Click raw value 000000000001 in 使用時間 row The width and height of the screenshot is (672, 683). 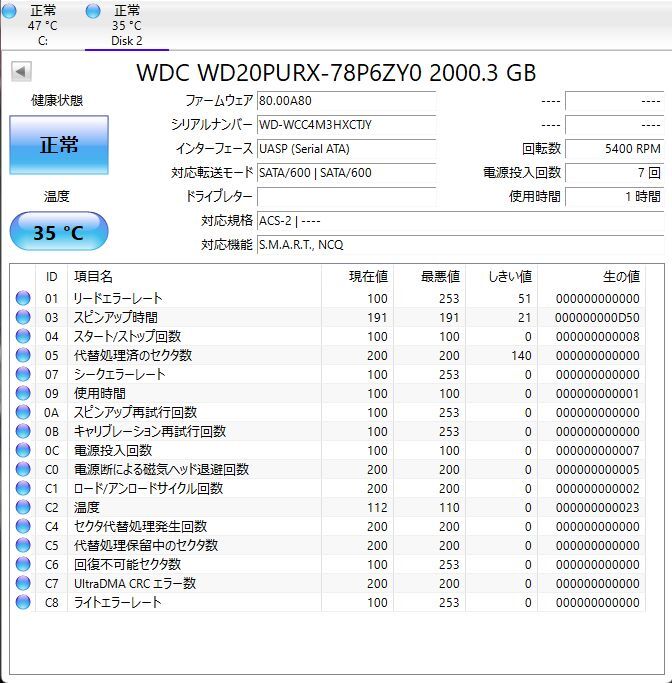[x=597, y=393]
